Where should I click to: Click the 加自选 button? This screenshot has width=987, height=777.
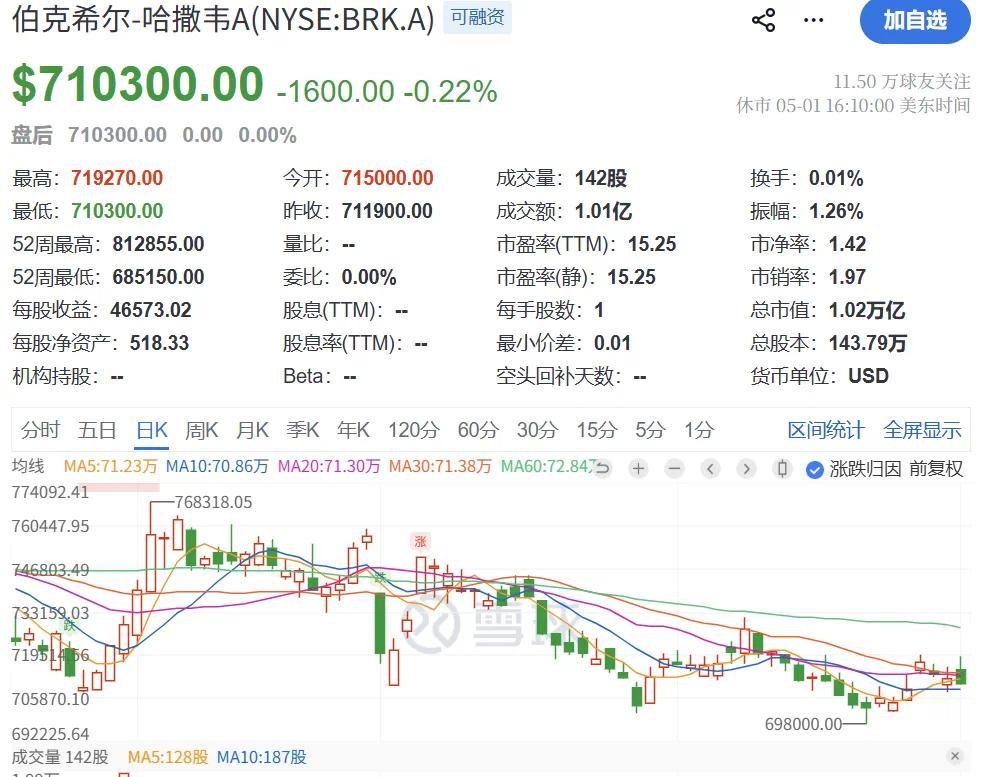[915, 21]
